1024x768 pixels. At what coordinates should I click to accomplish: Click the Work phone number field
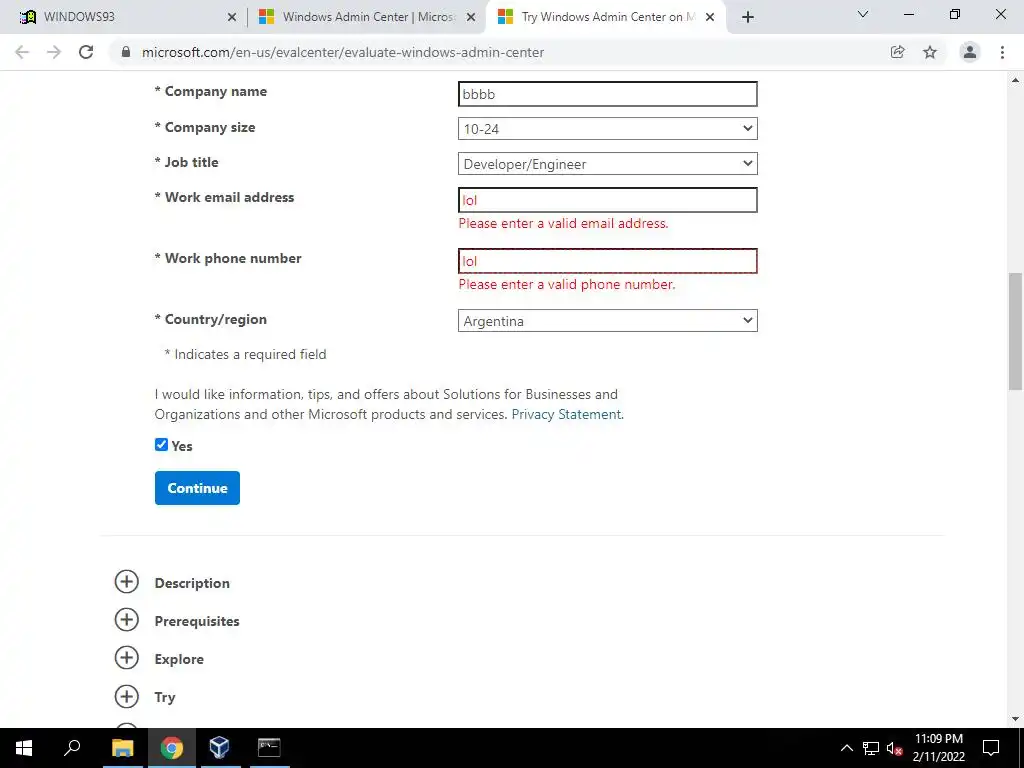tap(607, 261)
